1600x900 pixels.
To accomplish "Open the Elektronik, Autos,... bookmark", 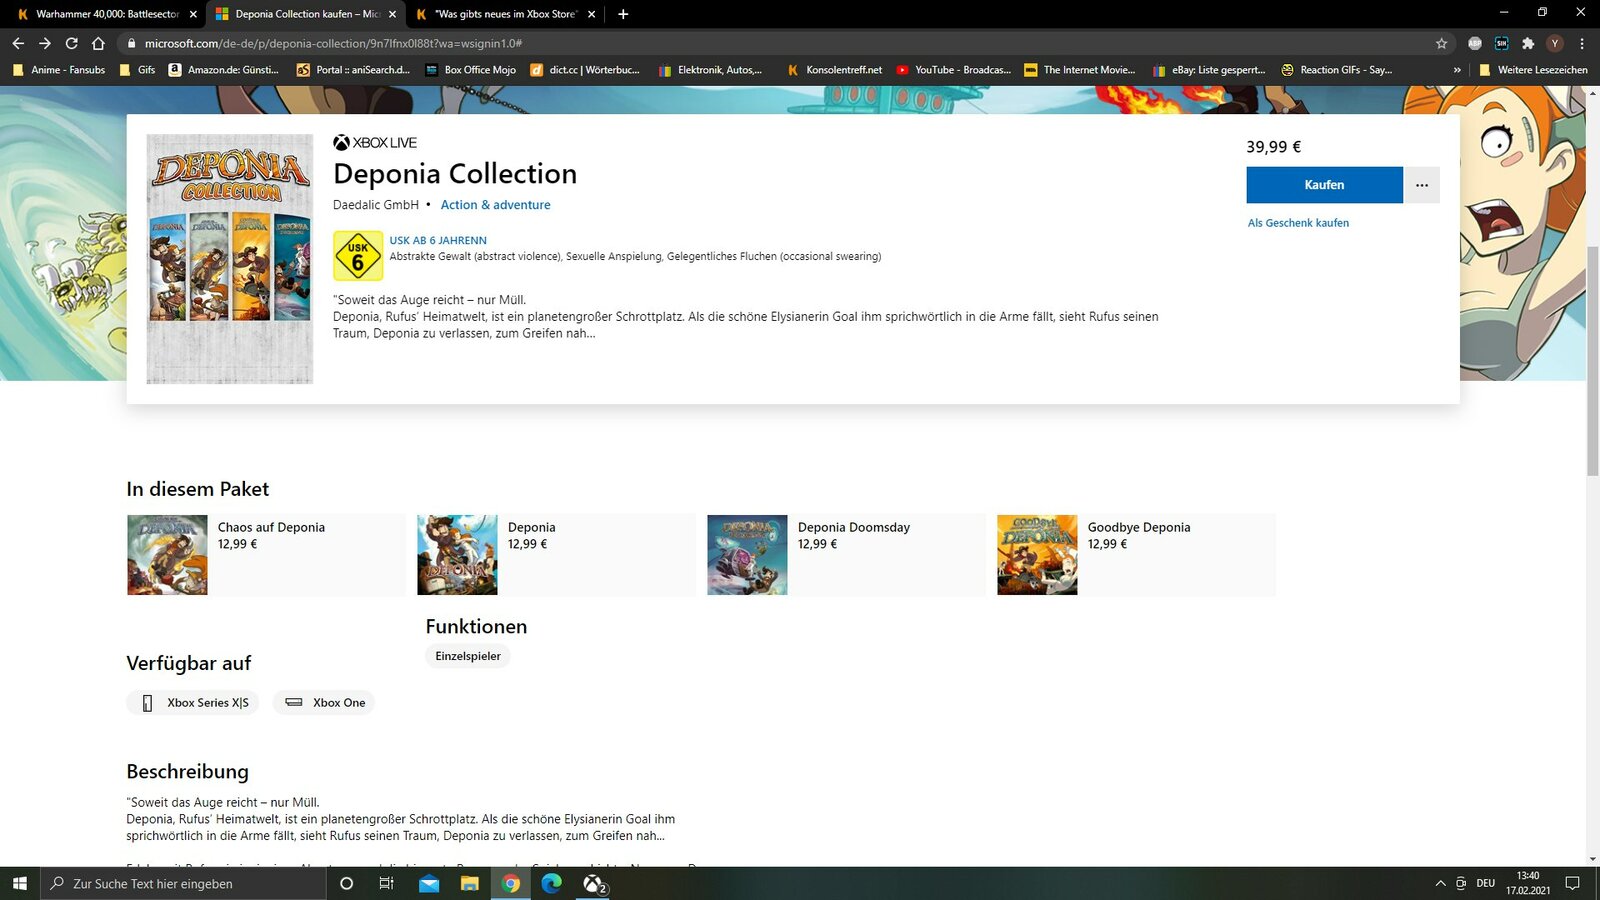I will coord(710,70).
